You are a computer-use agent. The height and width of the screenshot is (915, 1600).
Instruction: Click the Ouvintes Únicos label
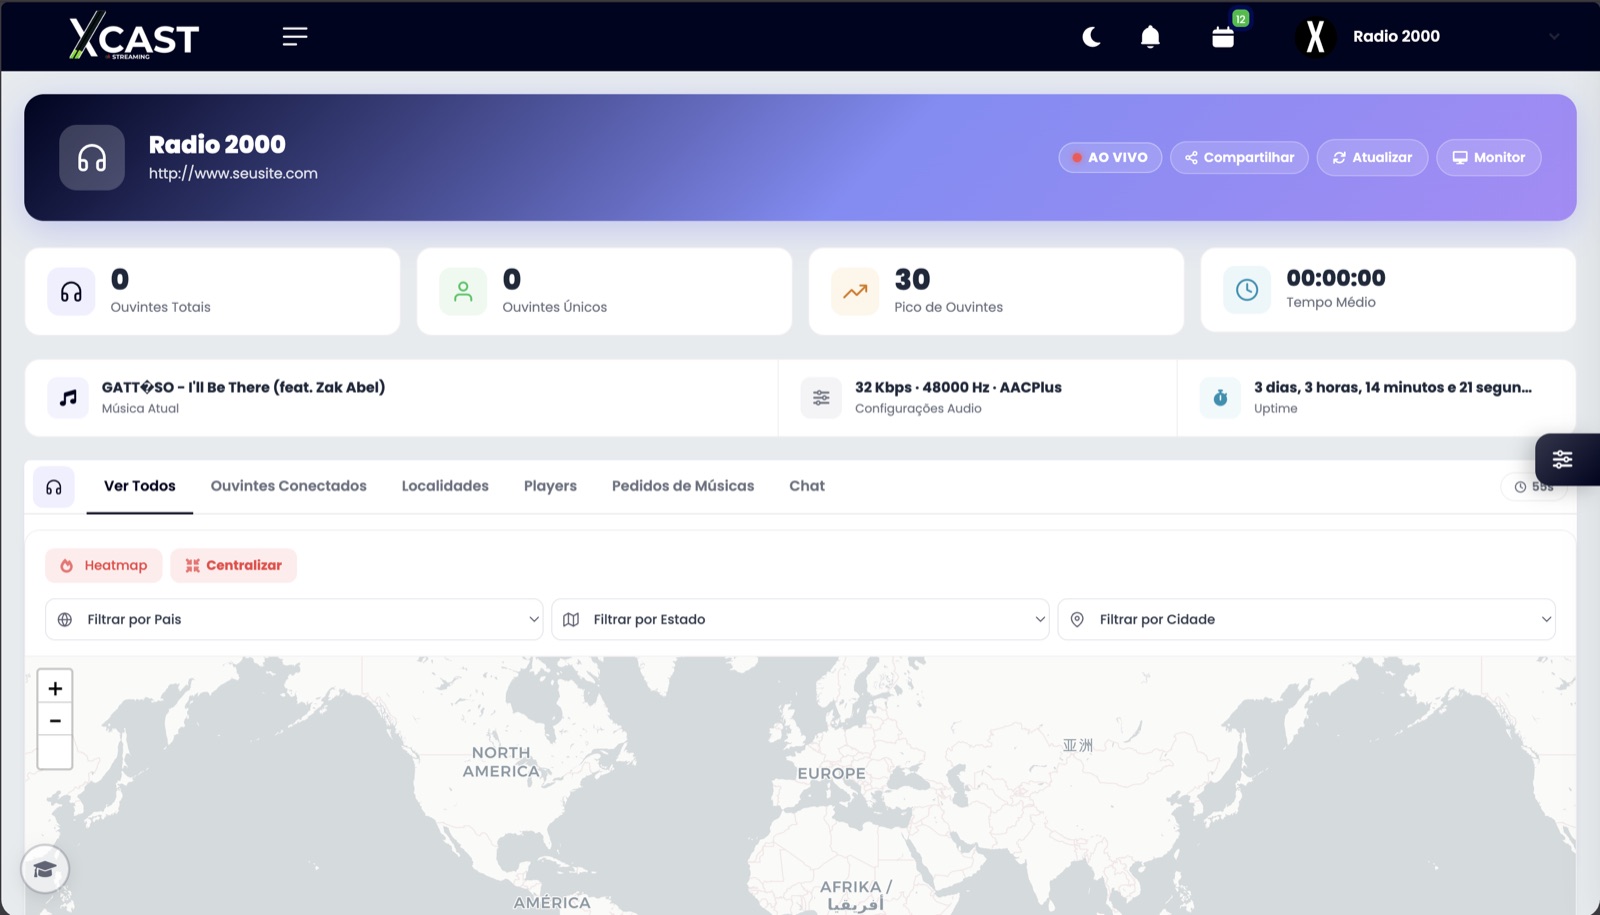[554, 307]
